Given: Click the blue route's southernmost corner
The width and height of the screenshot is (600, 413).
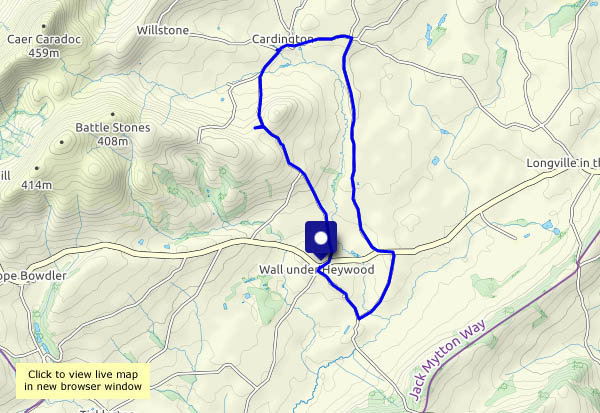Looking at the screenshot, I should (x=359, y=318).
